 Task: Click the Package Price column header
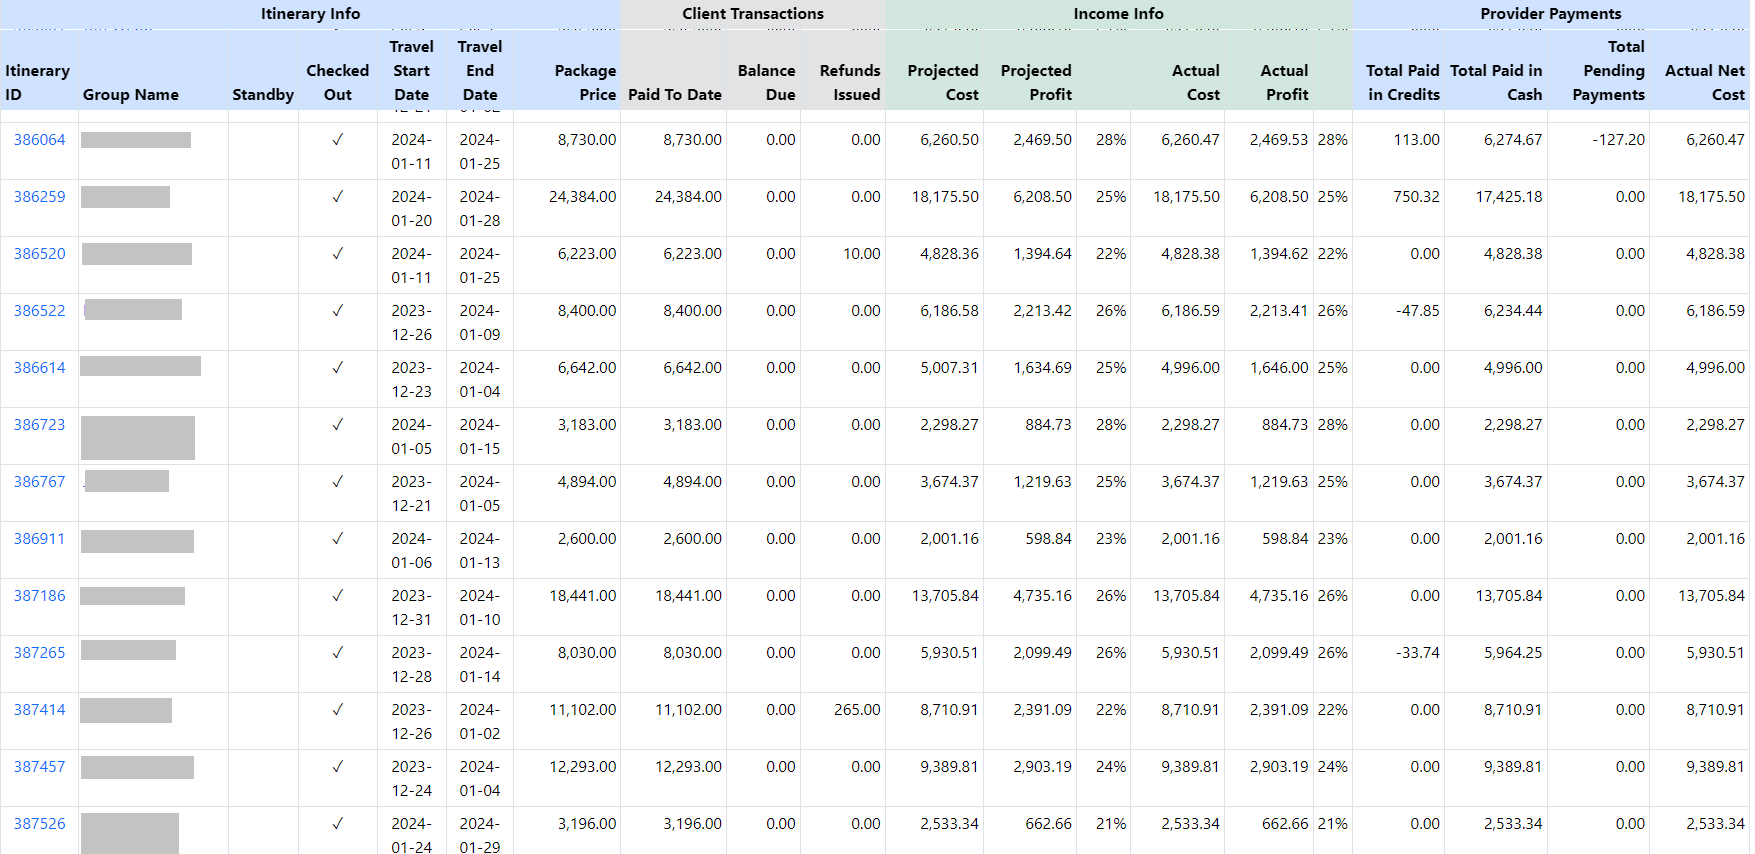click(585, 83)
